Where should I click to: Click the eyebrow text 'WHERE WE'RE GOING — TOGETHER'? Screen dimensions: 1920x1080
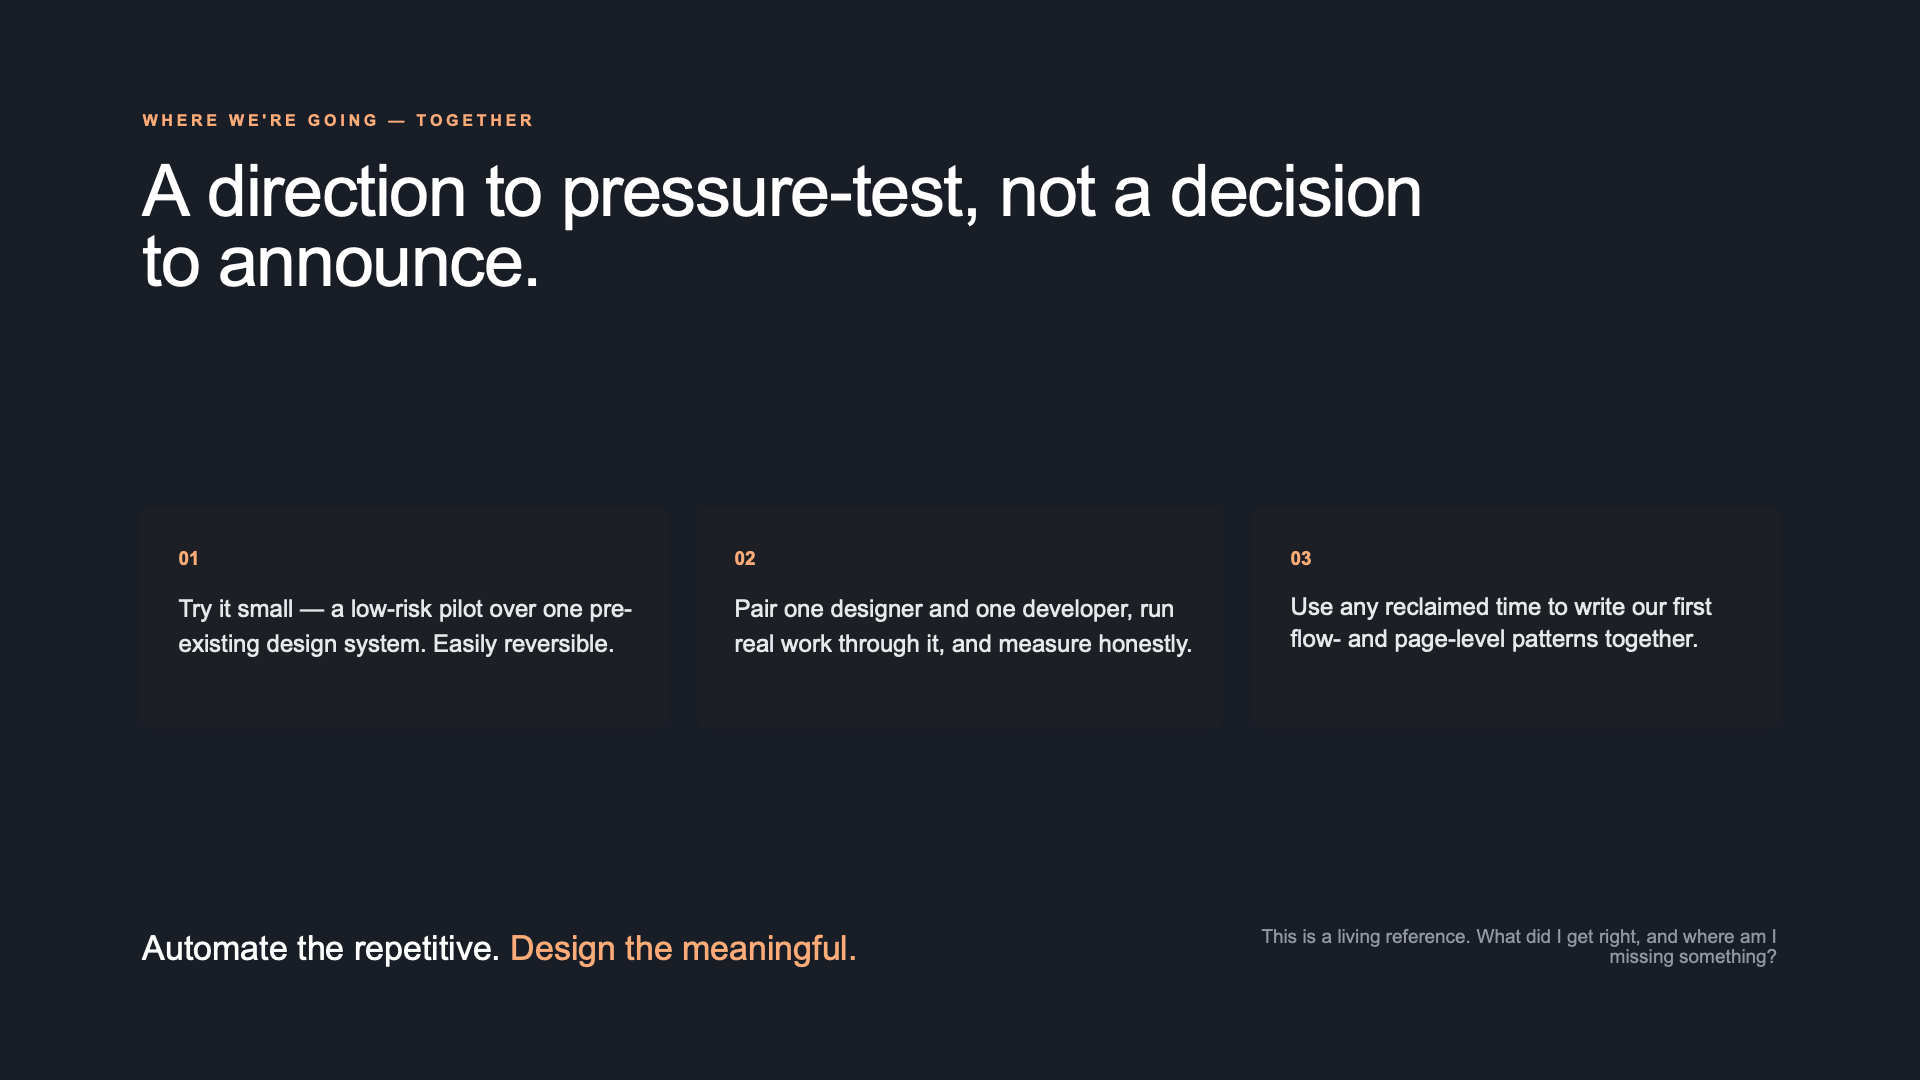click(338, 120)
